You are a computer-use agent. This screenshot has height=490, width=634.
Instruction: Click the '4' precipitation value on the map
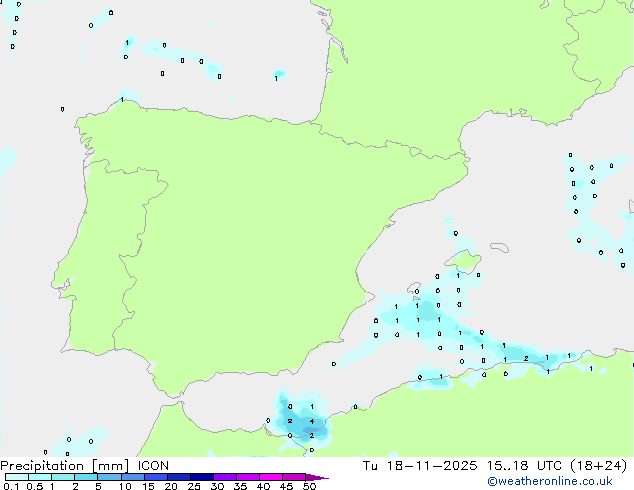[x=312, y=421]
